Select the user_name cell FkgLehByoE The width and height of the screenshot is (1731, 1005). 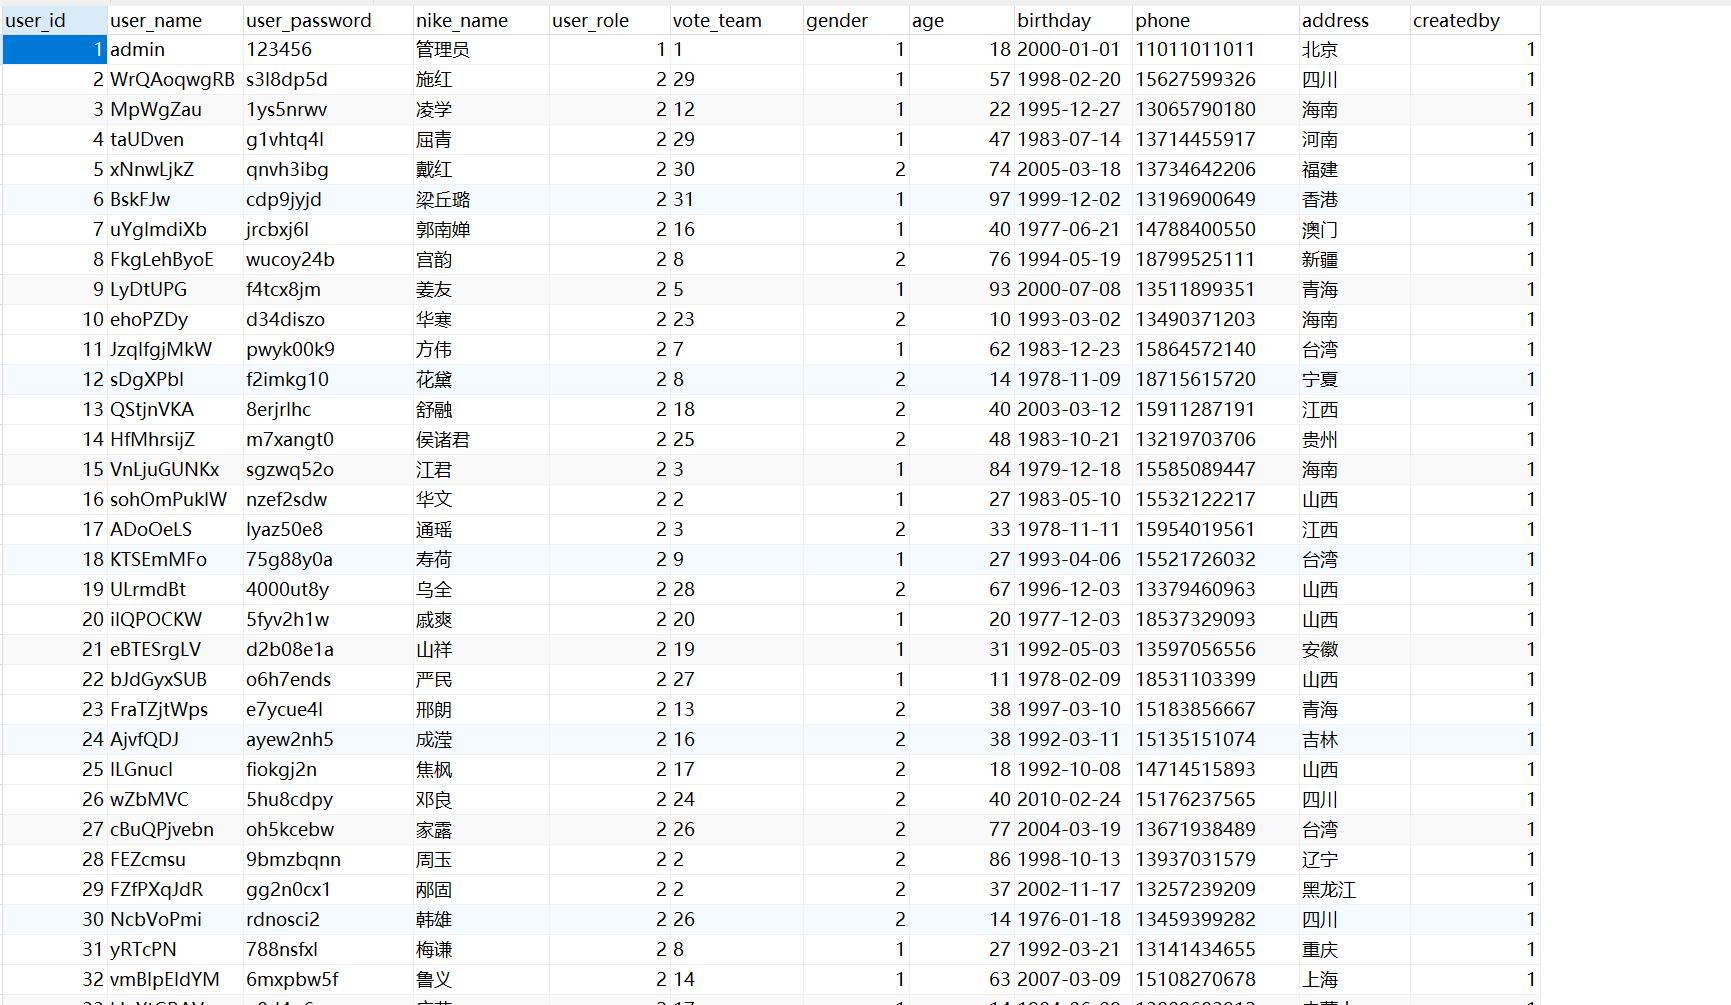tap(174, 259)
